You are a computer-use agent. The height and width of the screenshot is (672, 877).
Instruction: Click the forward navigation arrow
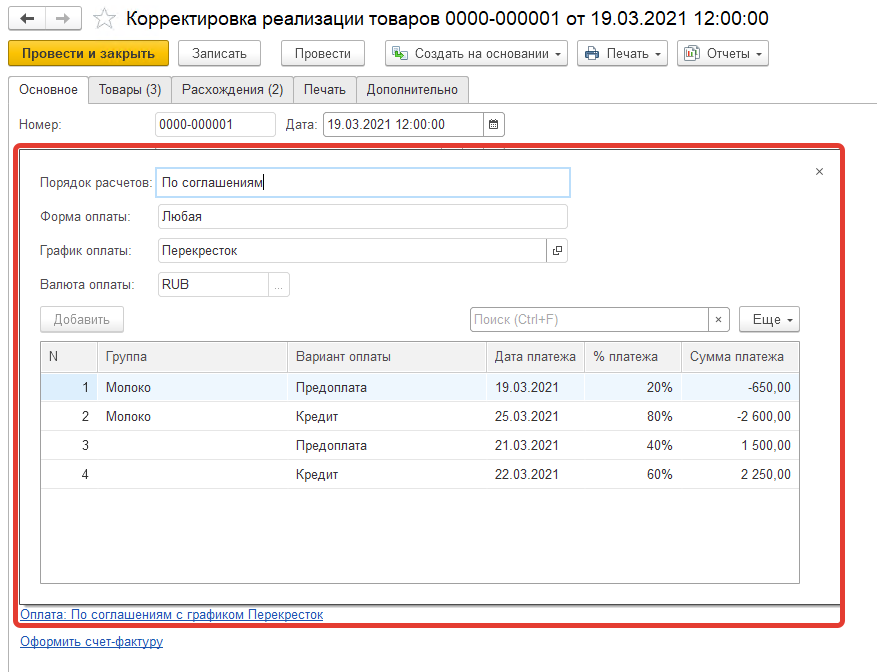pos(62,19)
